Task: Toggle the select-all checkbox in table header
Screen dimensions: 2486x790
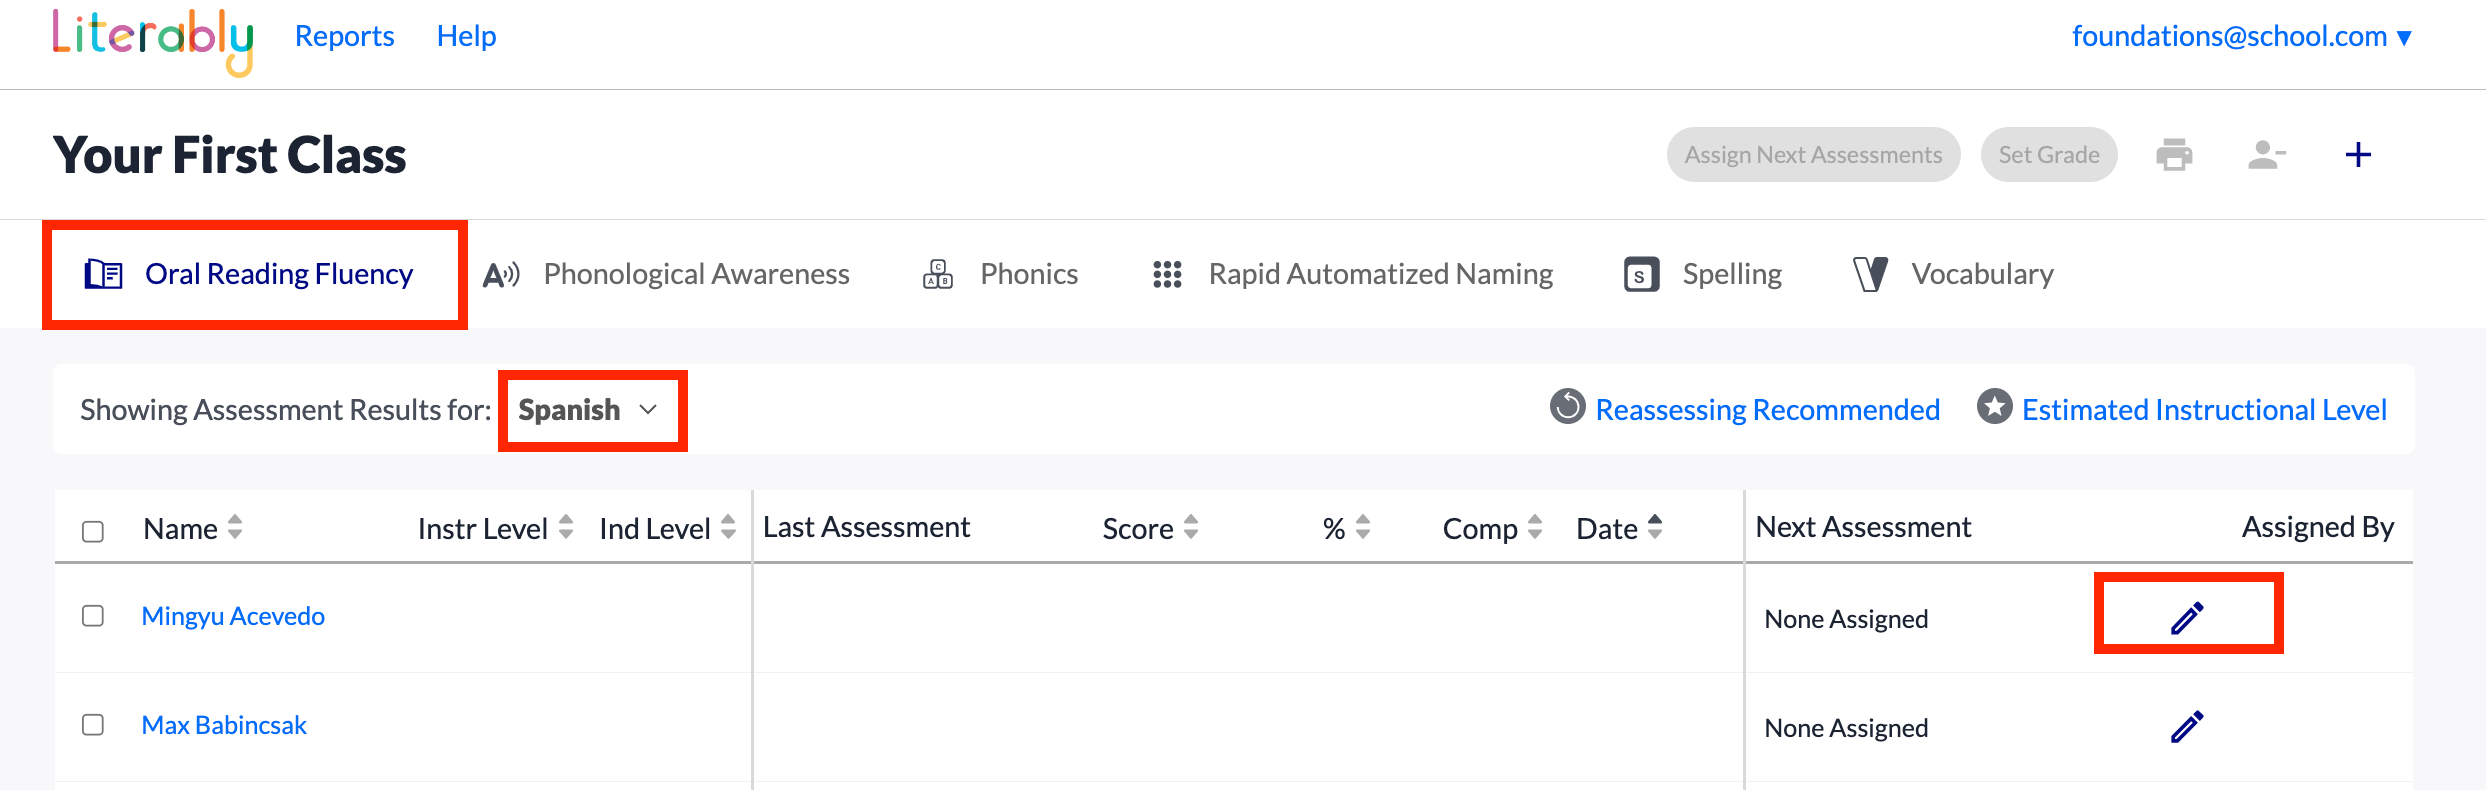Action: pos(93,531)
